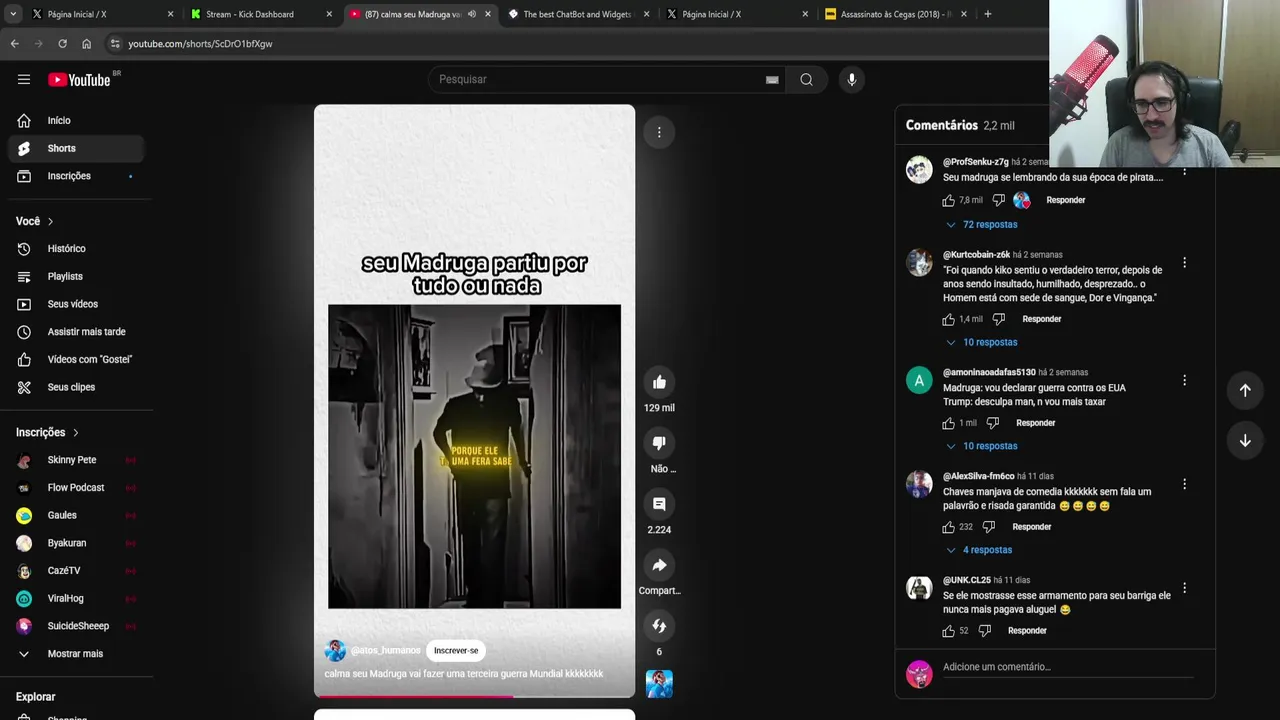Open options menu for @UNK.CL25 comment

[x=1185, y=588]
